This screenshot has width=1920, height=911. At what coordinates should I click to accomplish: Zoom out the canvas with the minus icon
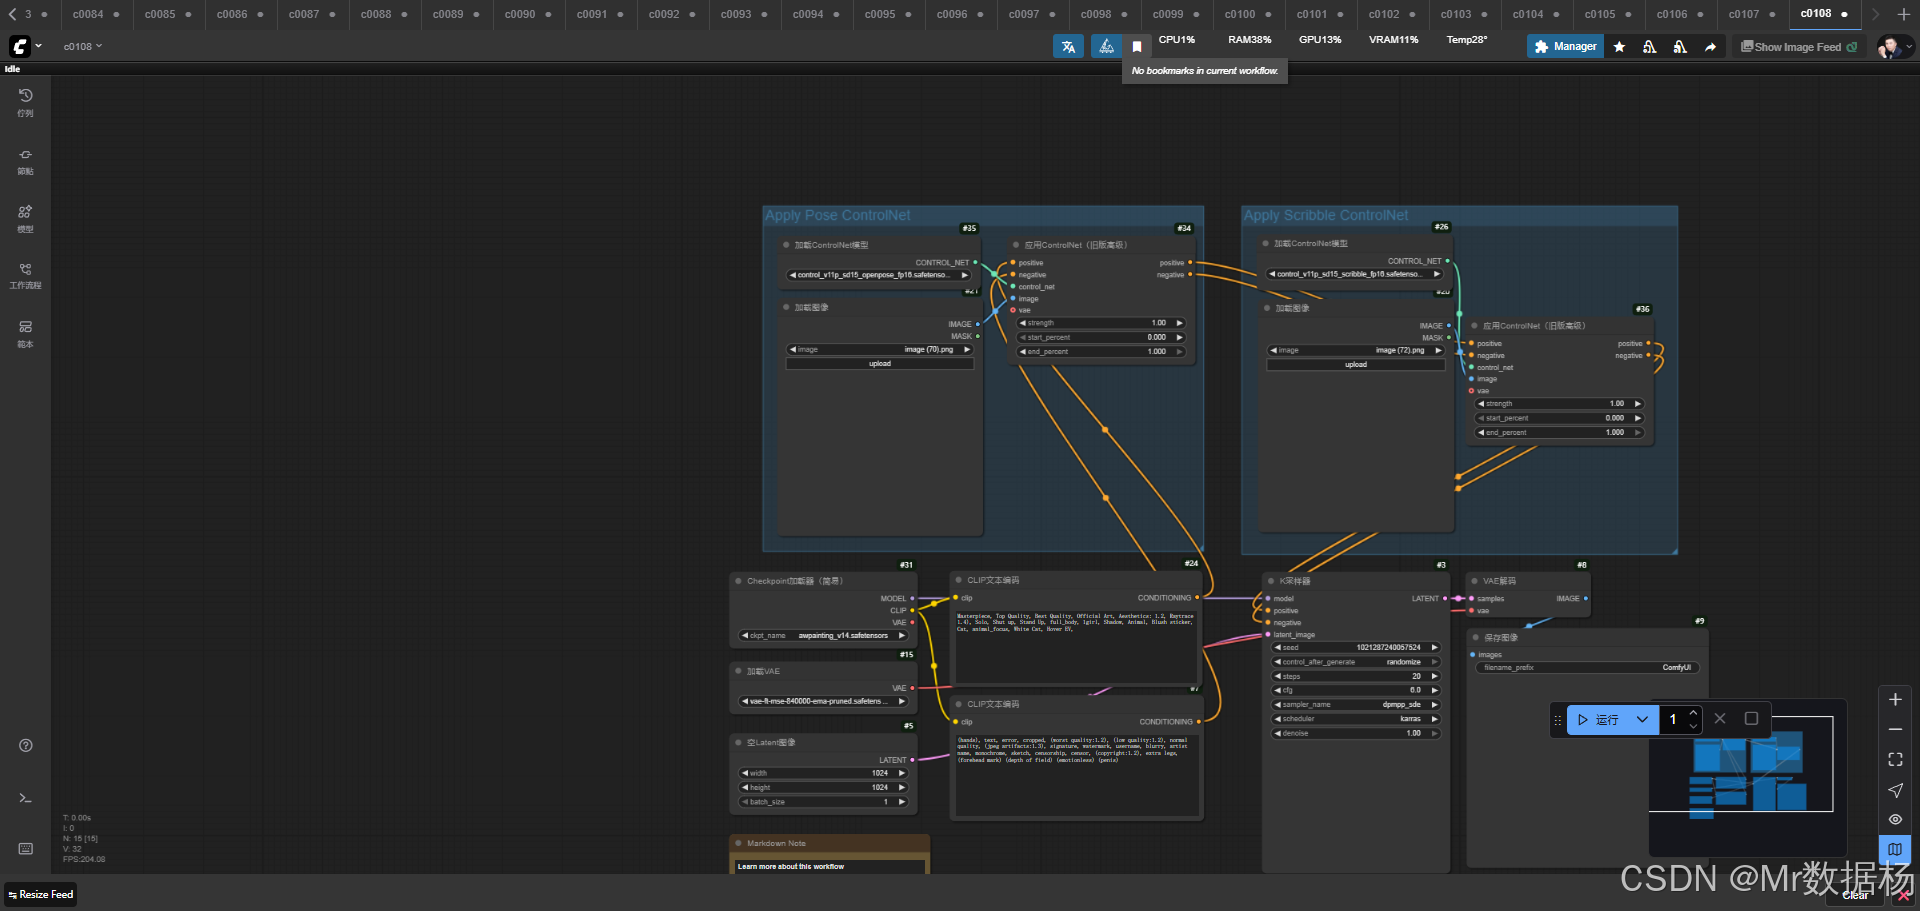point(1895,730)
